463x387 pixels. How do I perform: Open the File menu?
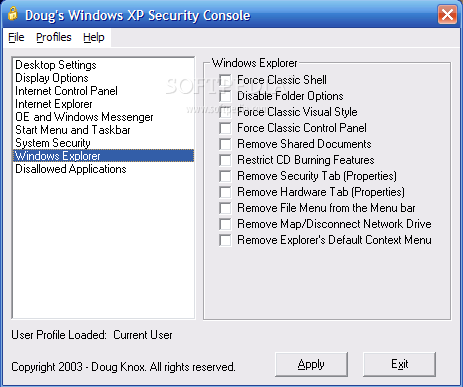(x=16, y=37)
